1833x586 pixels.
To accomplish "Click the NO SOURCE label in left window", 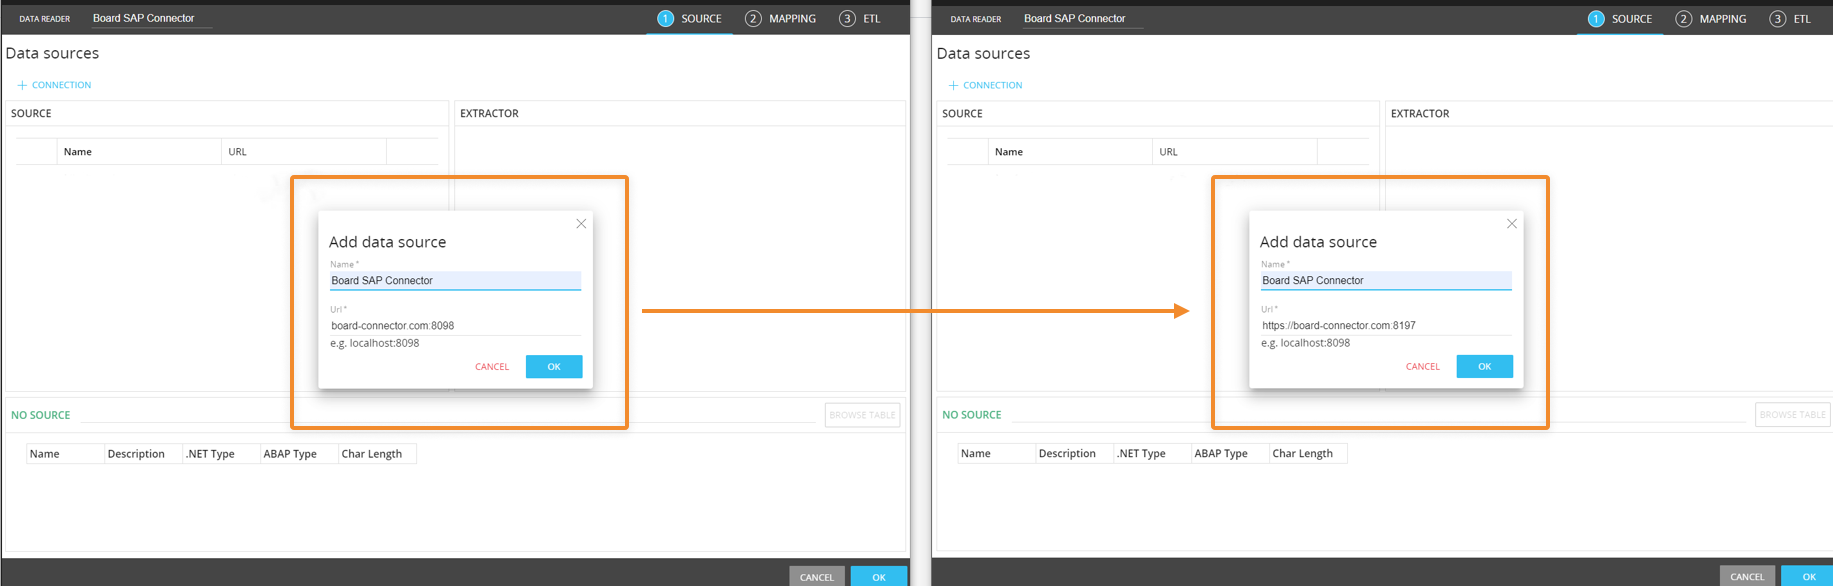I will 41,415.
